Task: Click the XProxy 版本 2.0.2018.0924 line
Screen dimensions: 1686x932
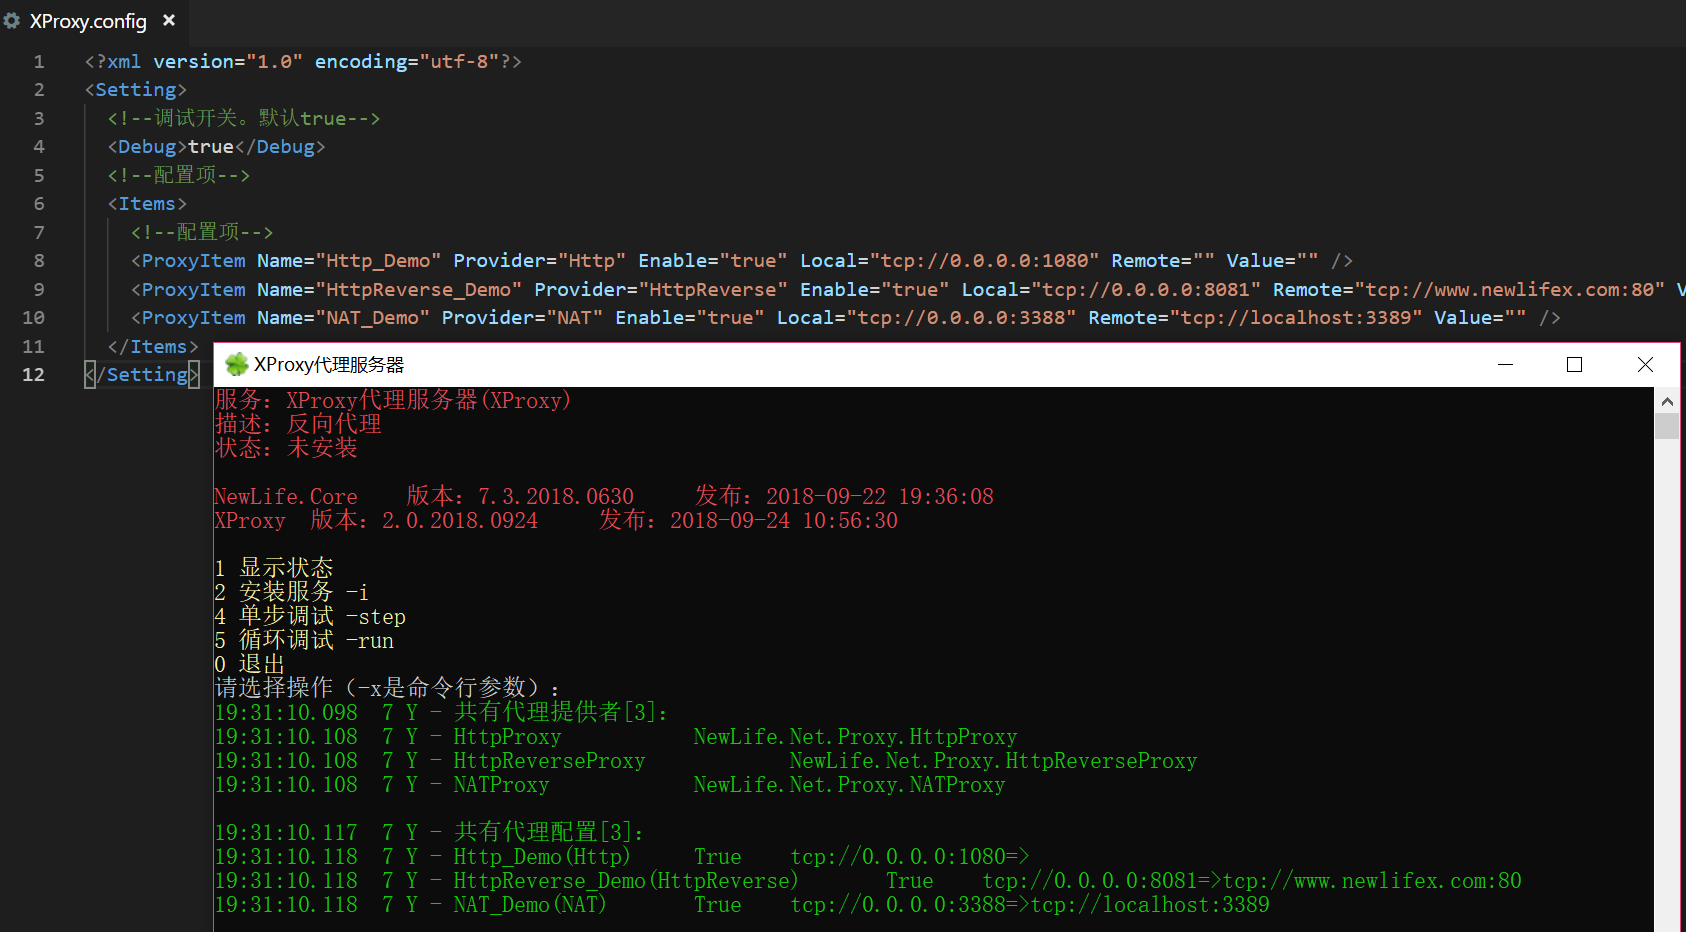Action: (x=556, y=520)
